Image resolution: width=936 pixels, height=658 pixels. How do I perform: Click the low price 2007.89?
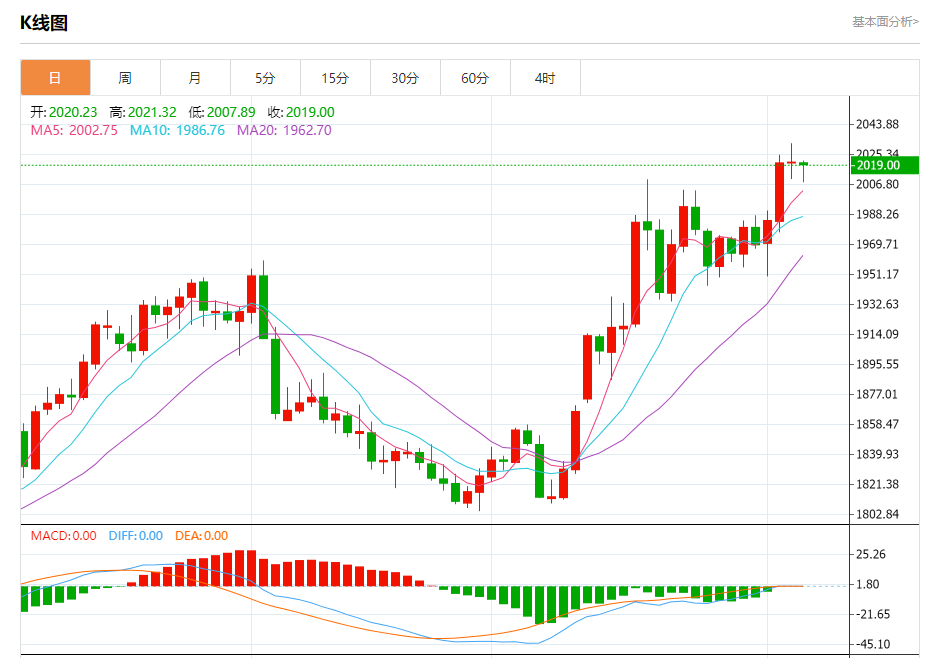point(231,112)
